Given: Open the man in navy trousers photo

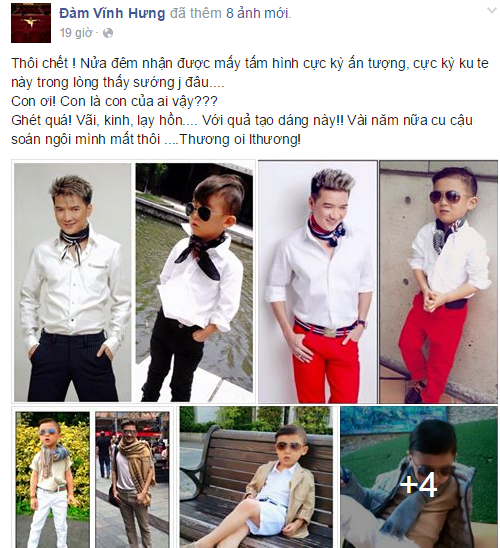Looking at the screenshot, I should 73,282.
